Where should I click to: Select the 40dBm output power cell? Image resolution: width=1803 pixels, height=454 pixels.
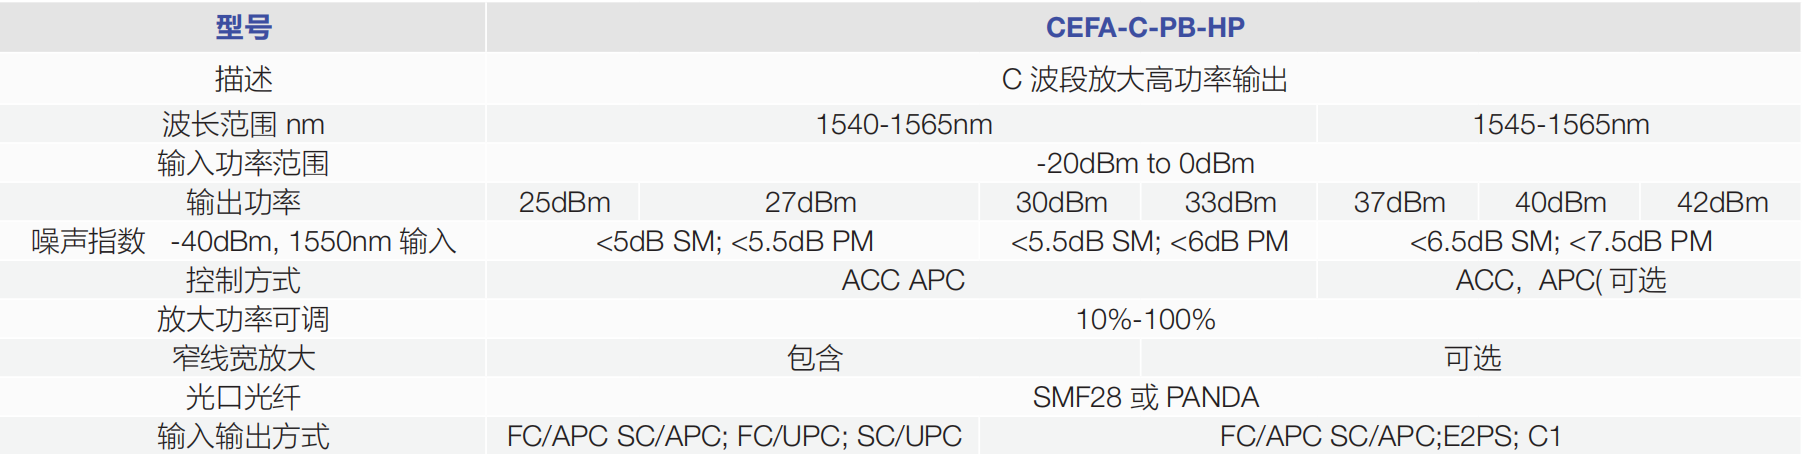(x=1560, y=202)
